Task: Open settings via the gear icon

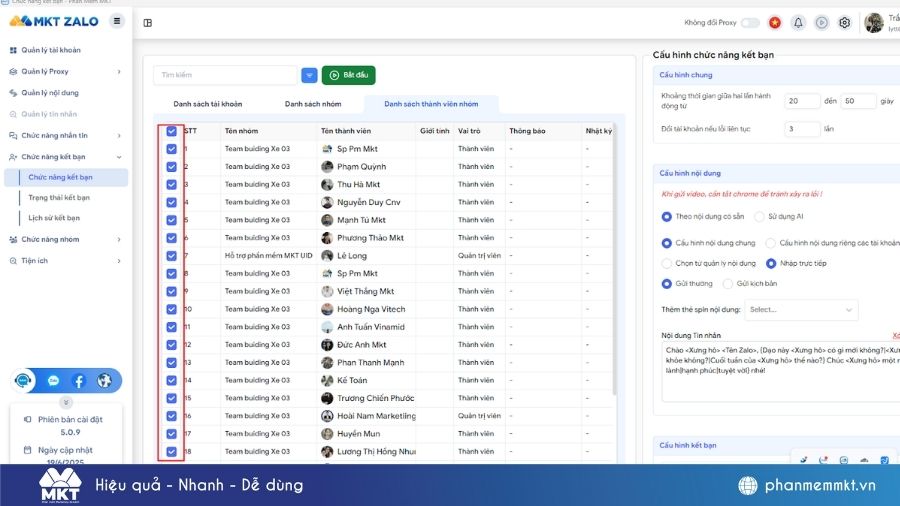Action: coord(844,22)
